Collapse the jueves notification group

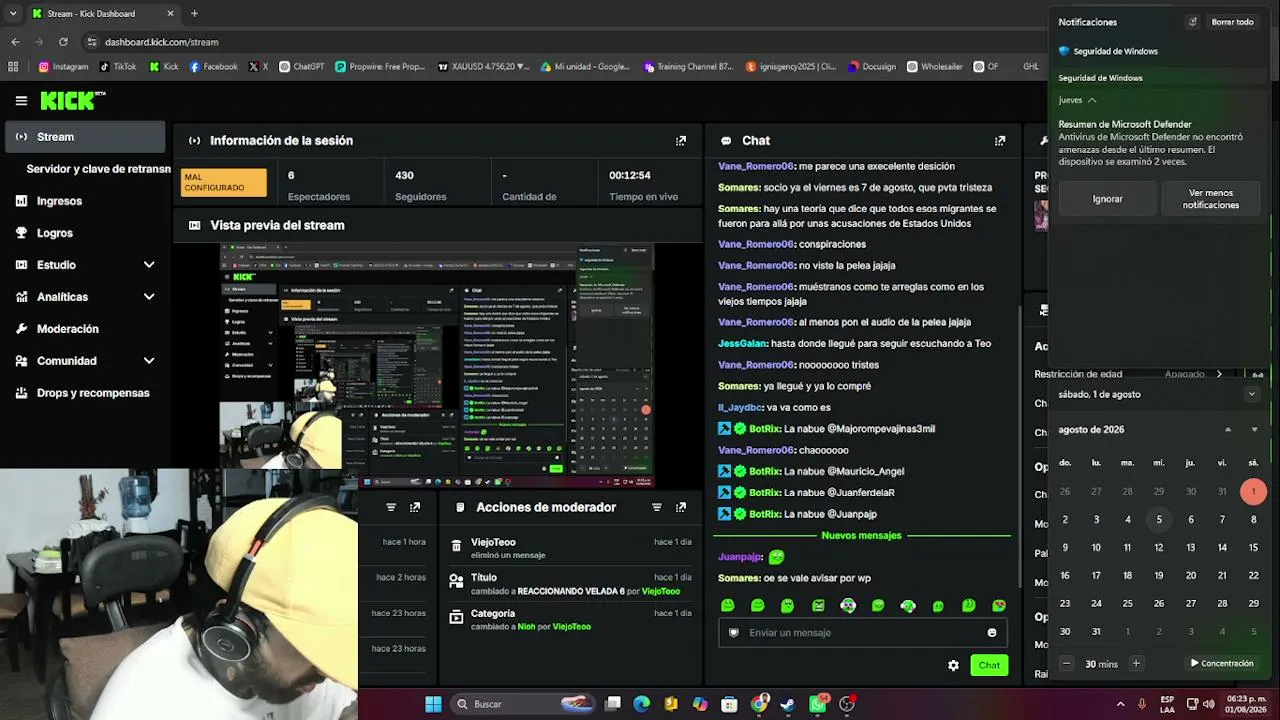tap(1092, 100)
